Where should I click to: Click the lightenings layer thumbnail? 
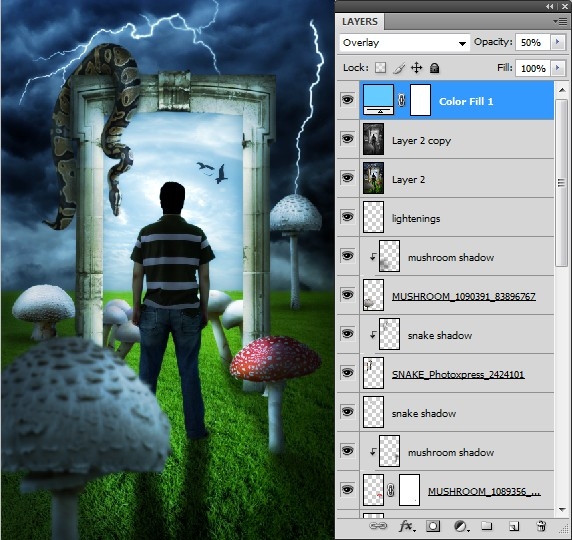pos(373,217)
